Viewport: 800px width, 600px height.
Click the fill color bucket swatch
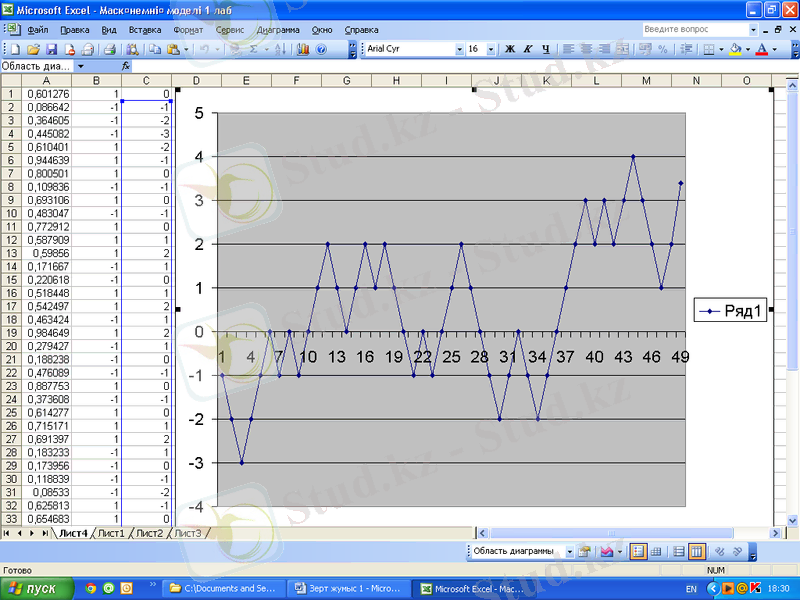click(735, 49)
